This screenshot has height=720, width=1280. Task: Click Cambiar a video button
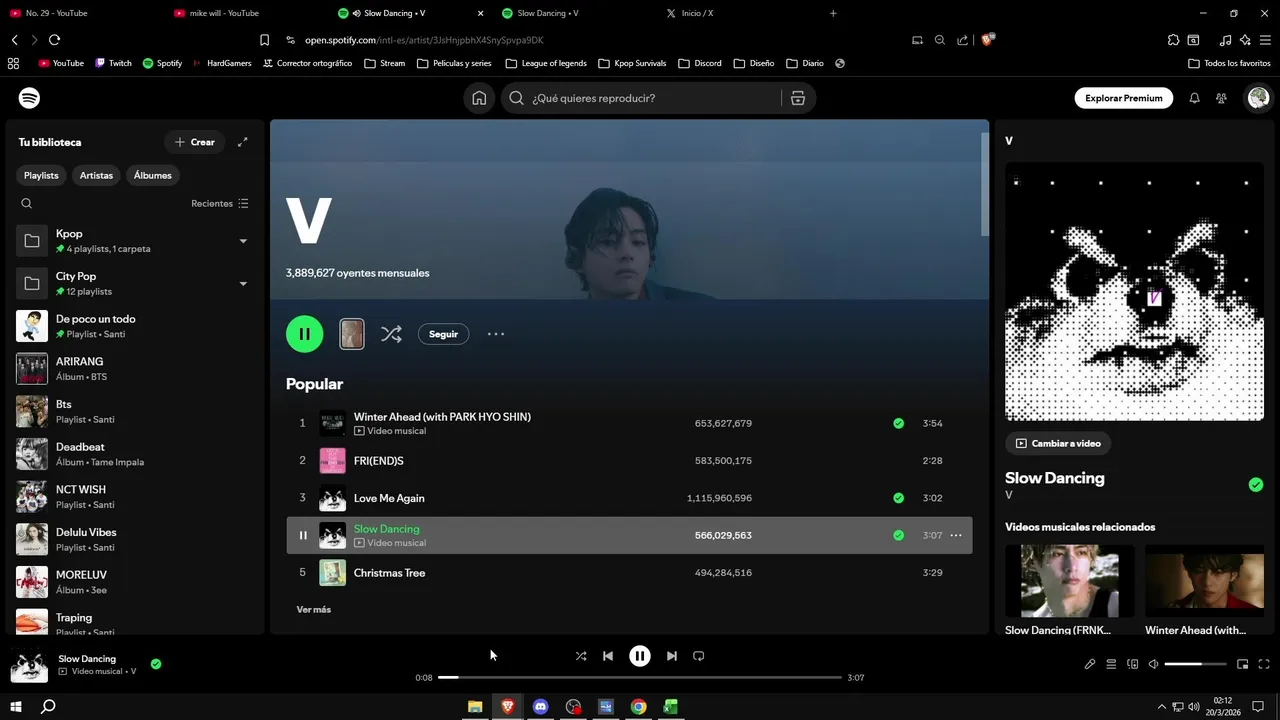tap(1058, 443)
